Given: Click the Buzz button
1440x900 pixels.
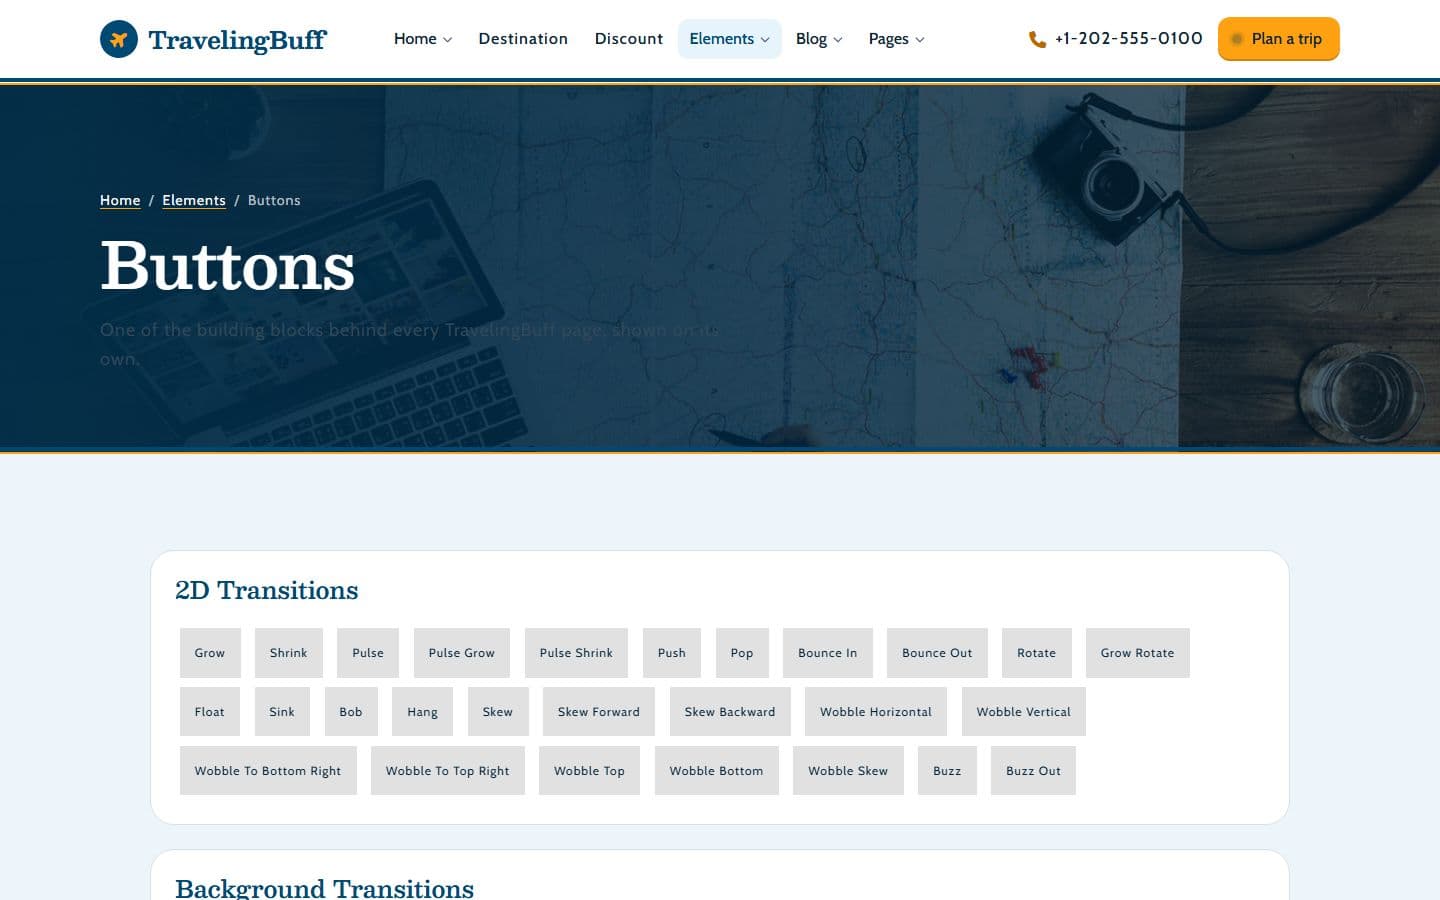Looking at the screenshot, I should [947, 771].
